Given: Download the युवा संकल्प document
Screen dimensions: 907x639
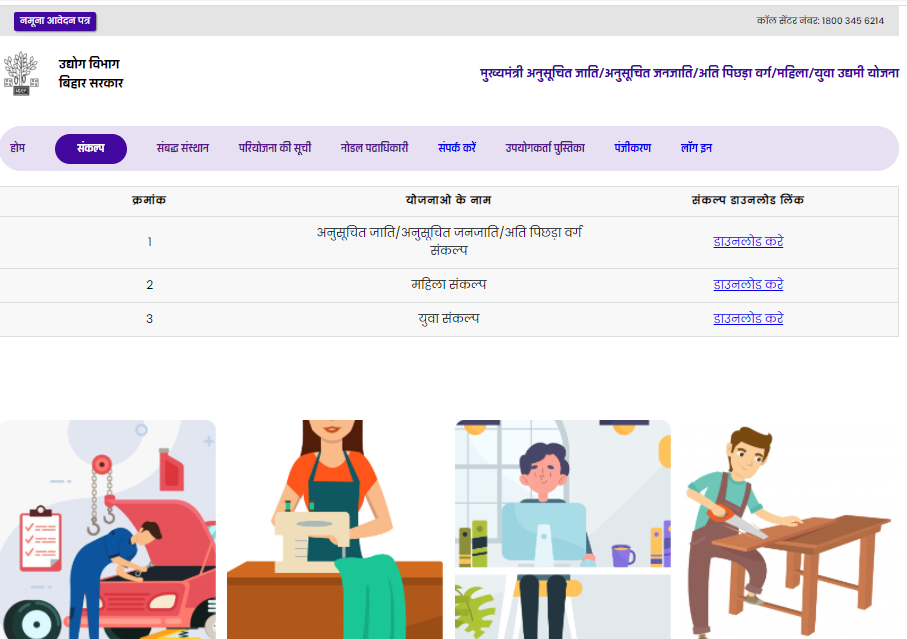Looking at the screenshot, I should (x=747, y=319).
